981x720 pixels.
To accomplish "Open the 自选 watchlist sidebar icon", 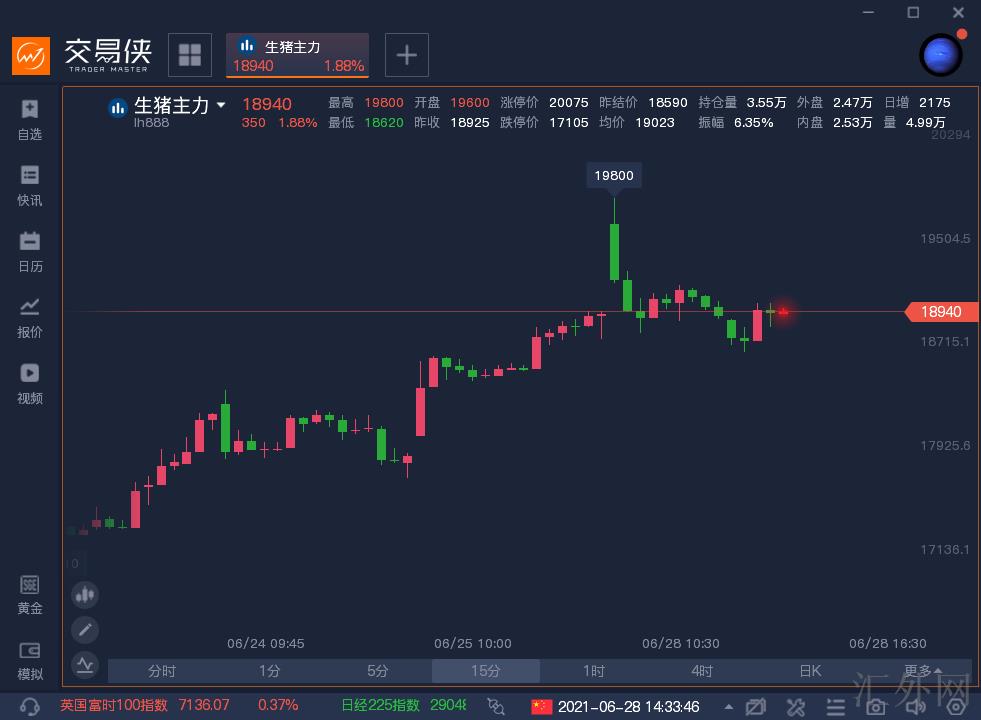I will [x=30, y=119].
